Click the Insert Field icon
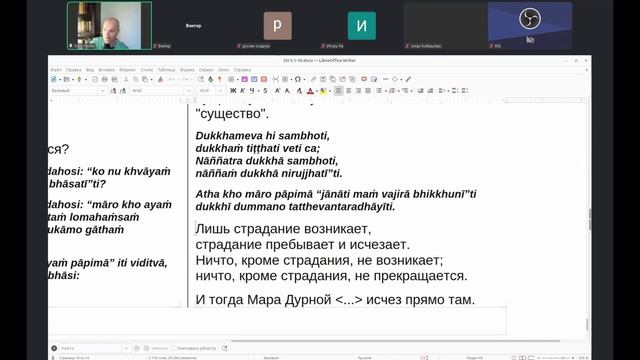Screen dimensions: 640x360 (x=285, y=79)
